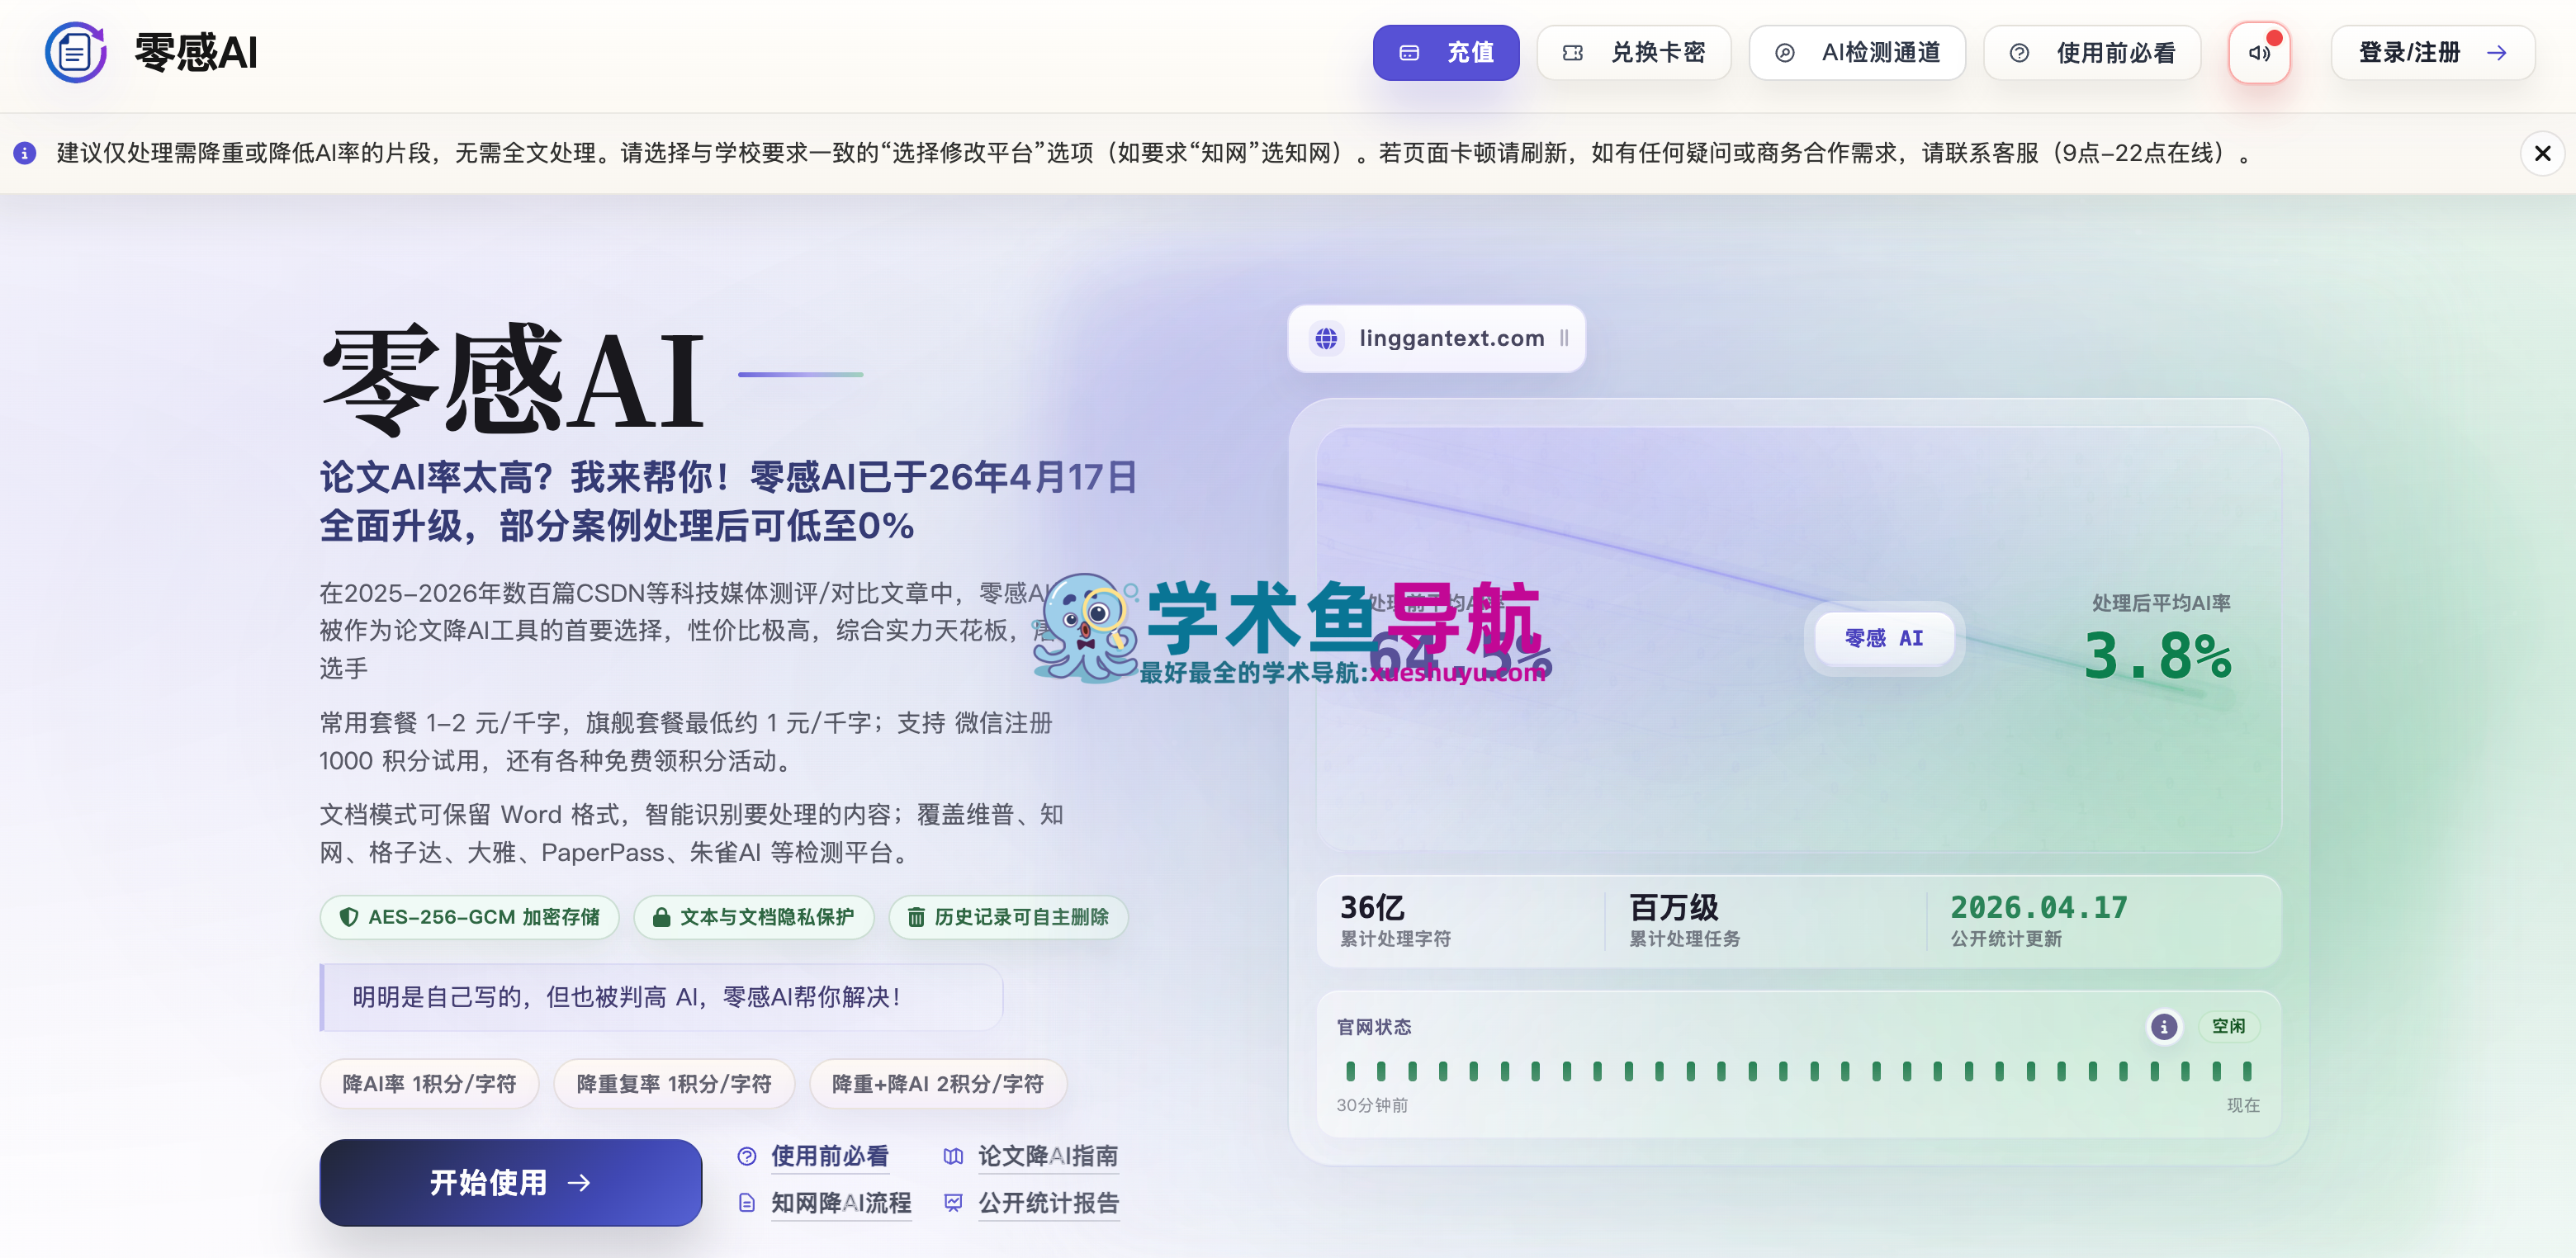Click the linggantext.com domain pill

pos(1436,339)
